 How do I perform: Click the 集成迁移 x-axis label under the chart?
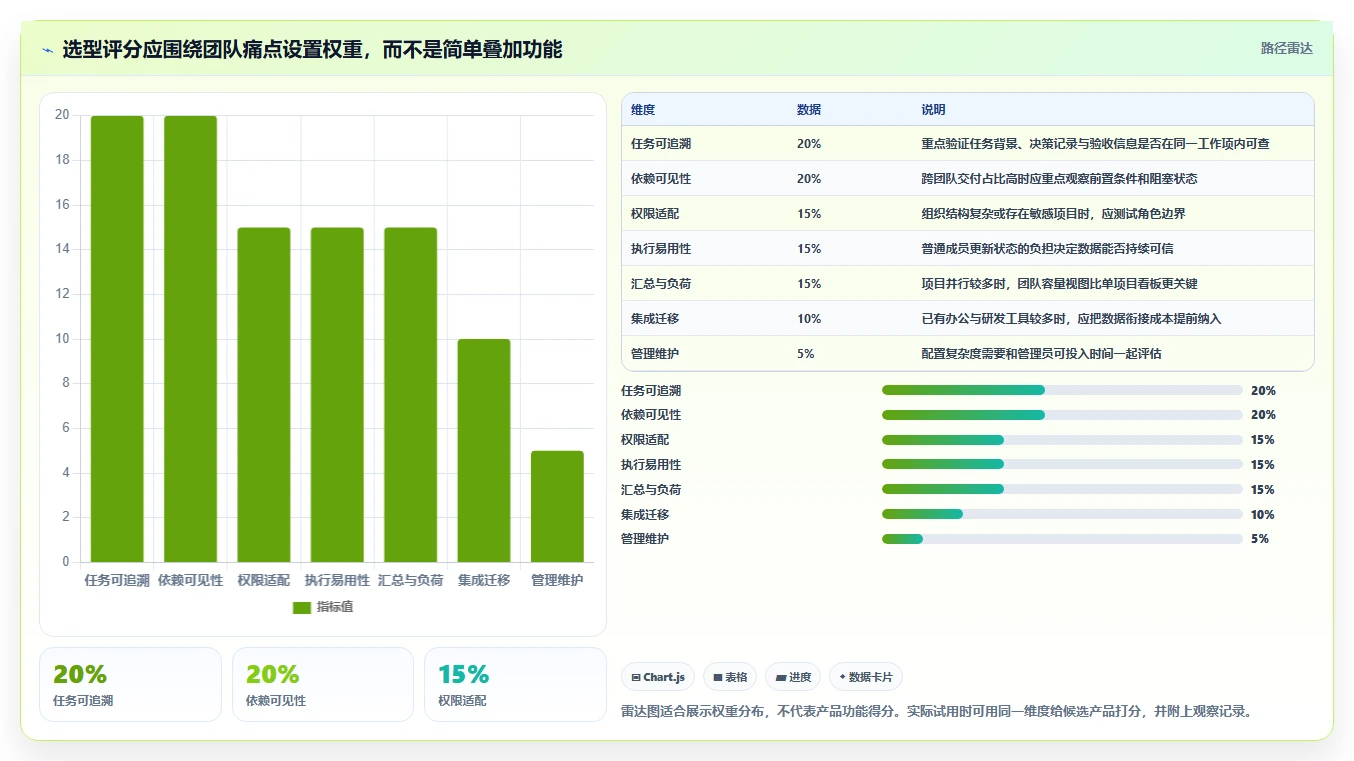[x=484, y=580]
